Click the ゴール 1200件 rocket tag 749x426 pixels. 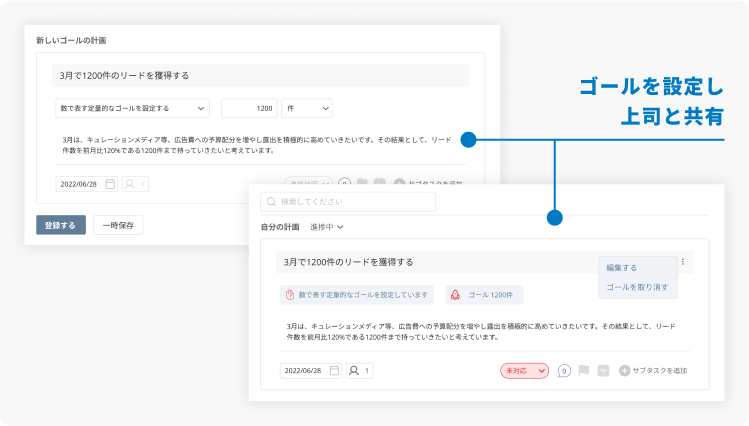click(484, 295)
